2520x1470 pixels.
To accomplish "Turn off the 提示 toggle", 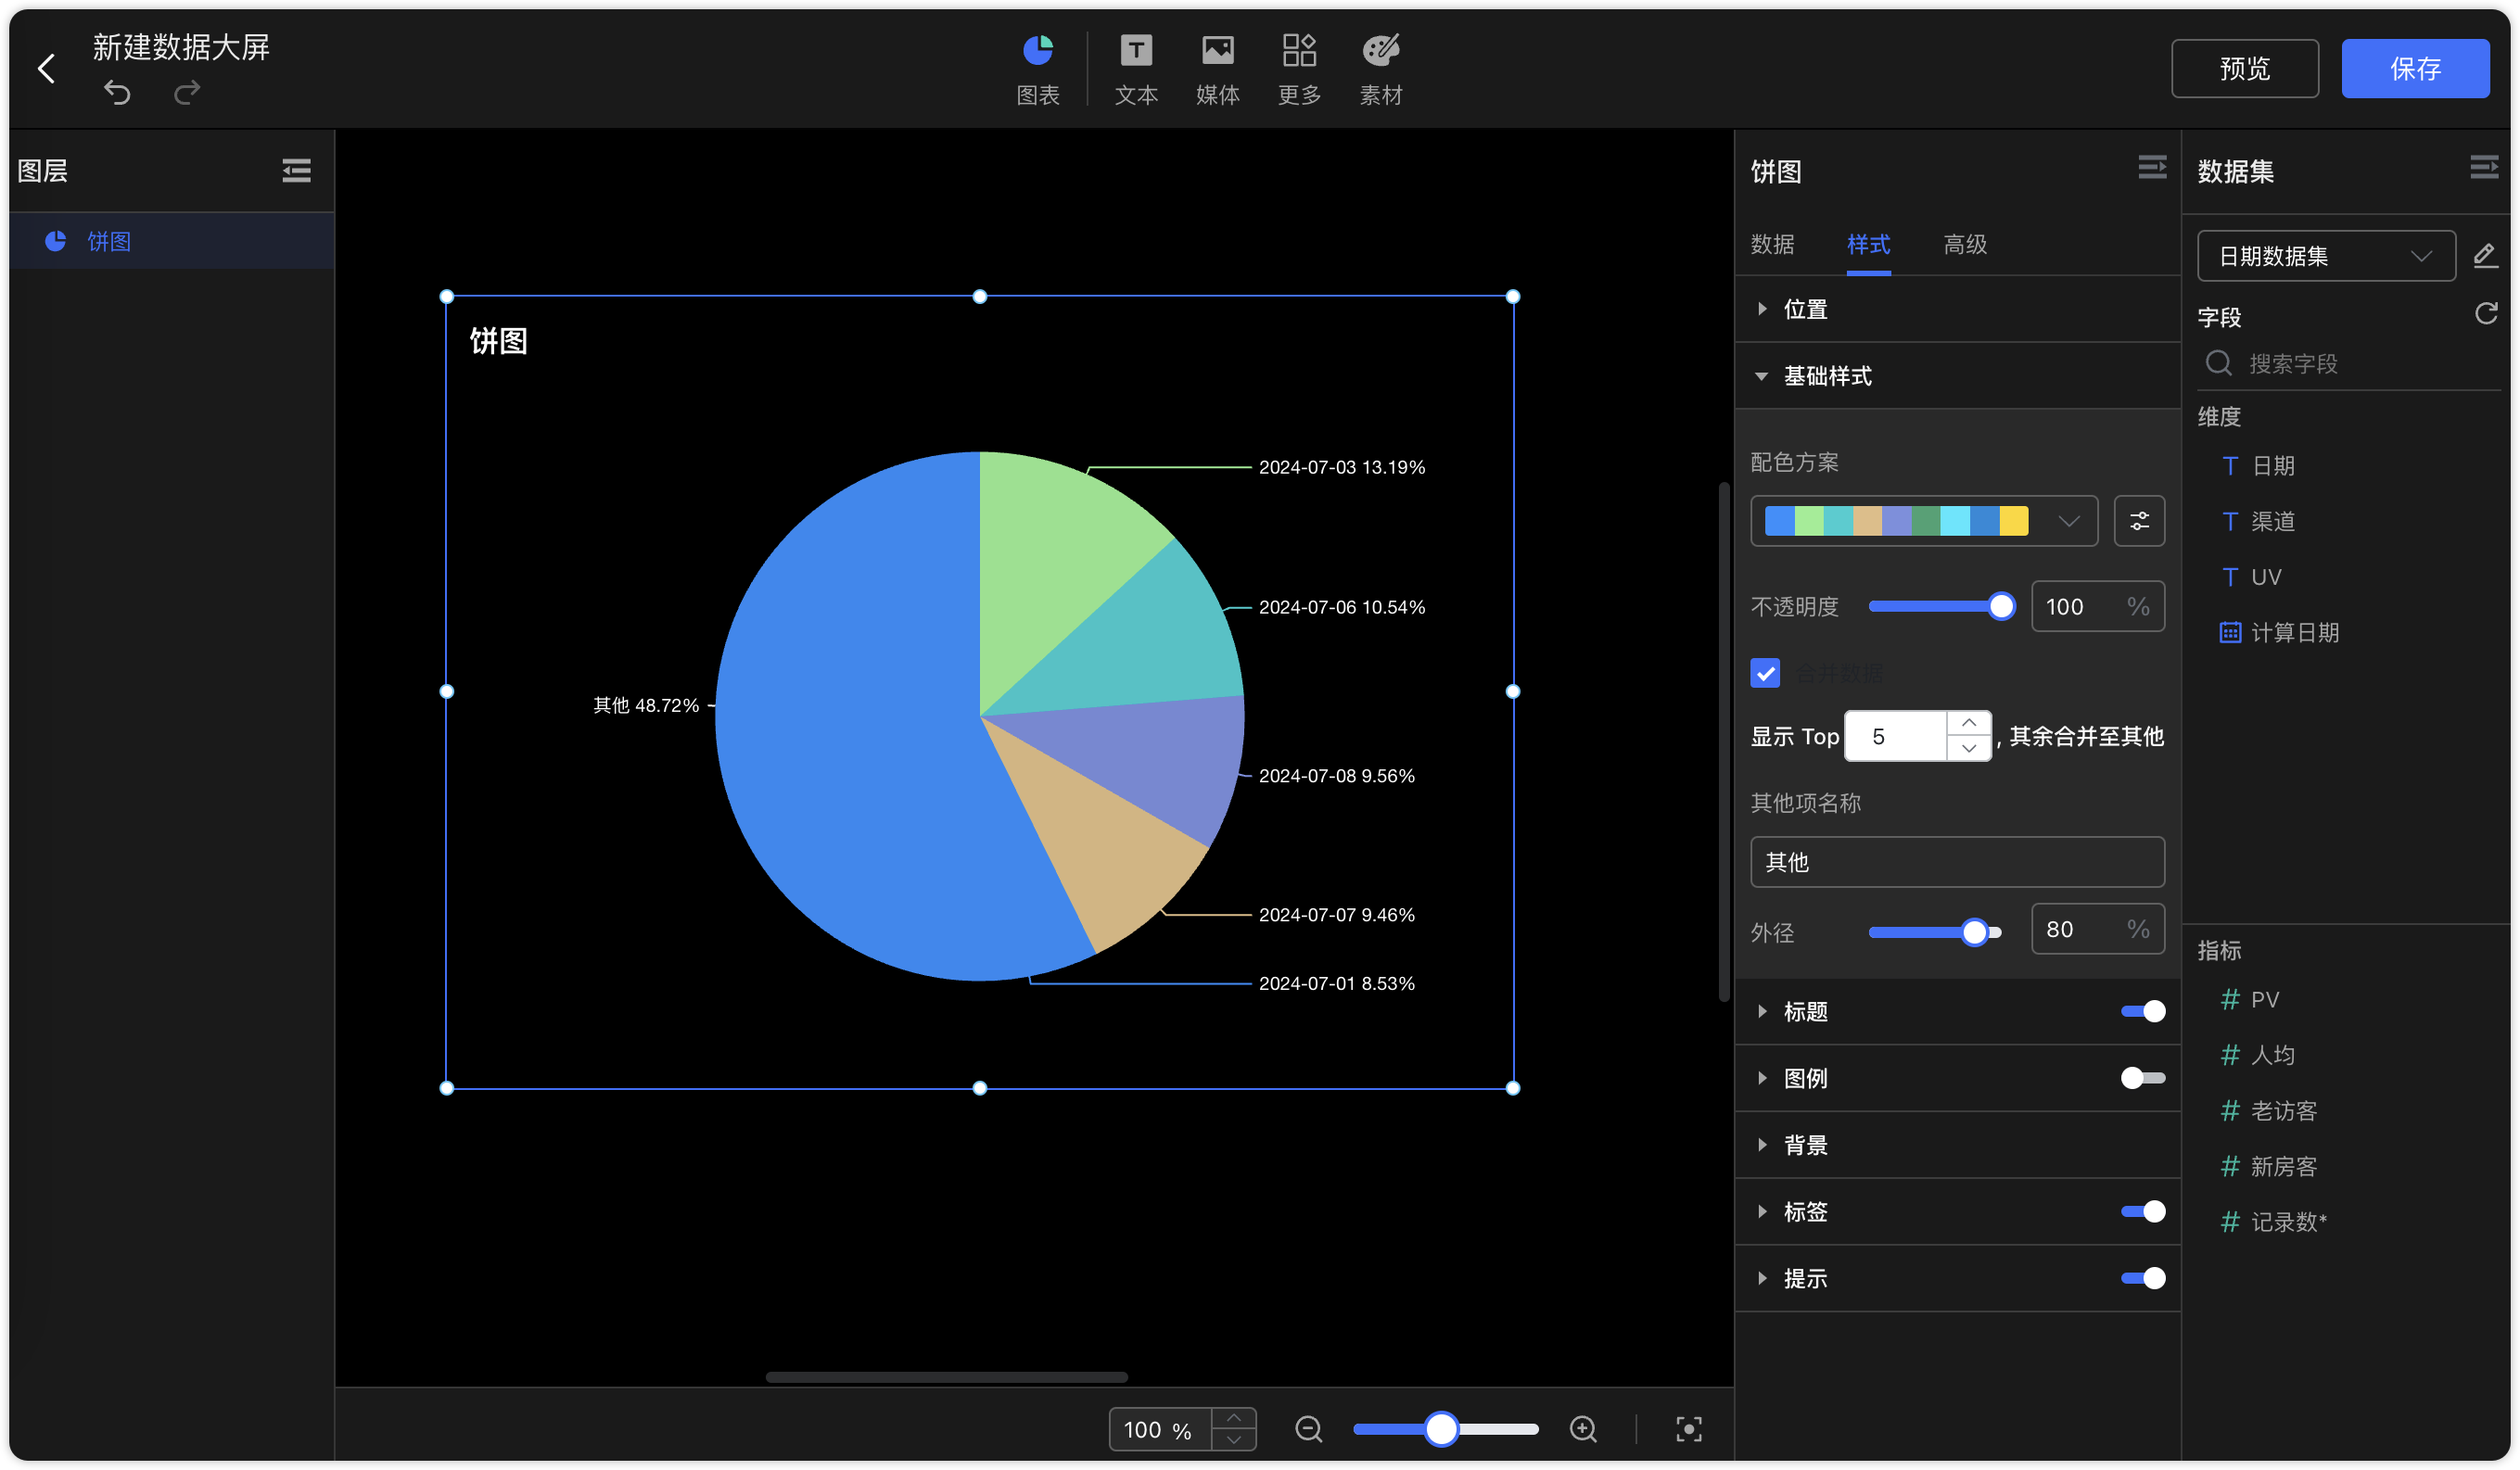I will pos(2142,1278).
